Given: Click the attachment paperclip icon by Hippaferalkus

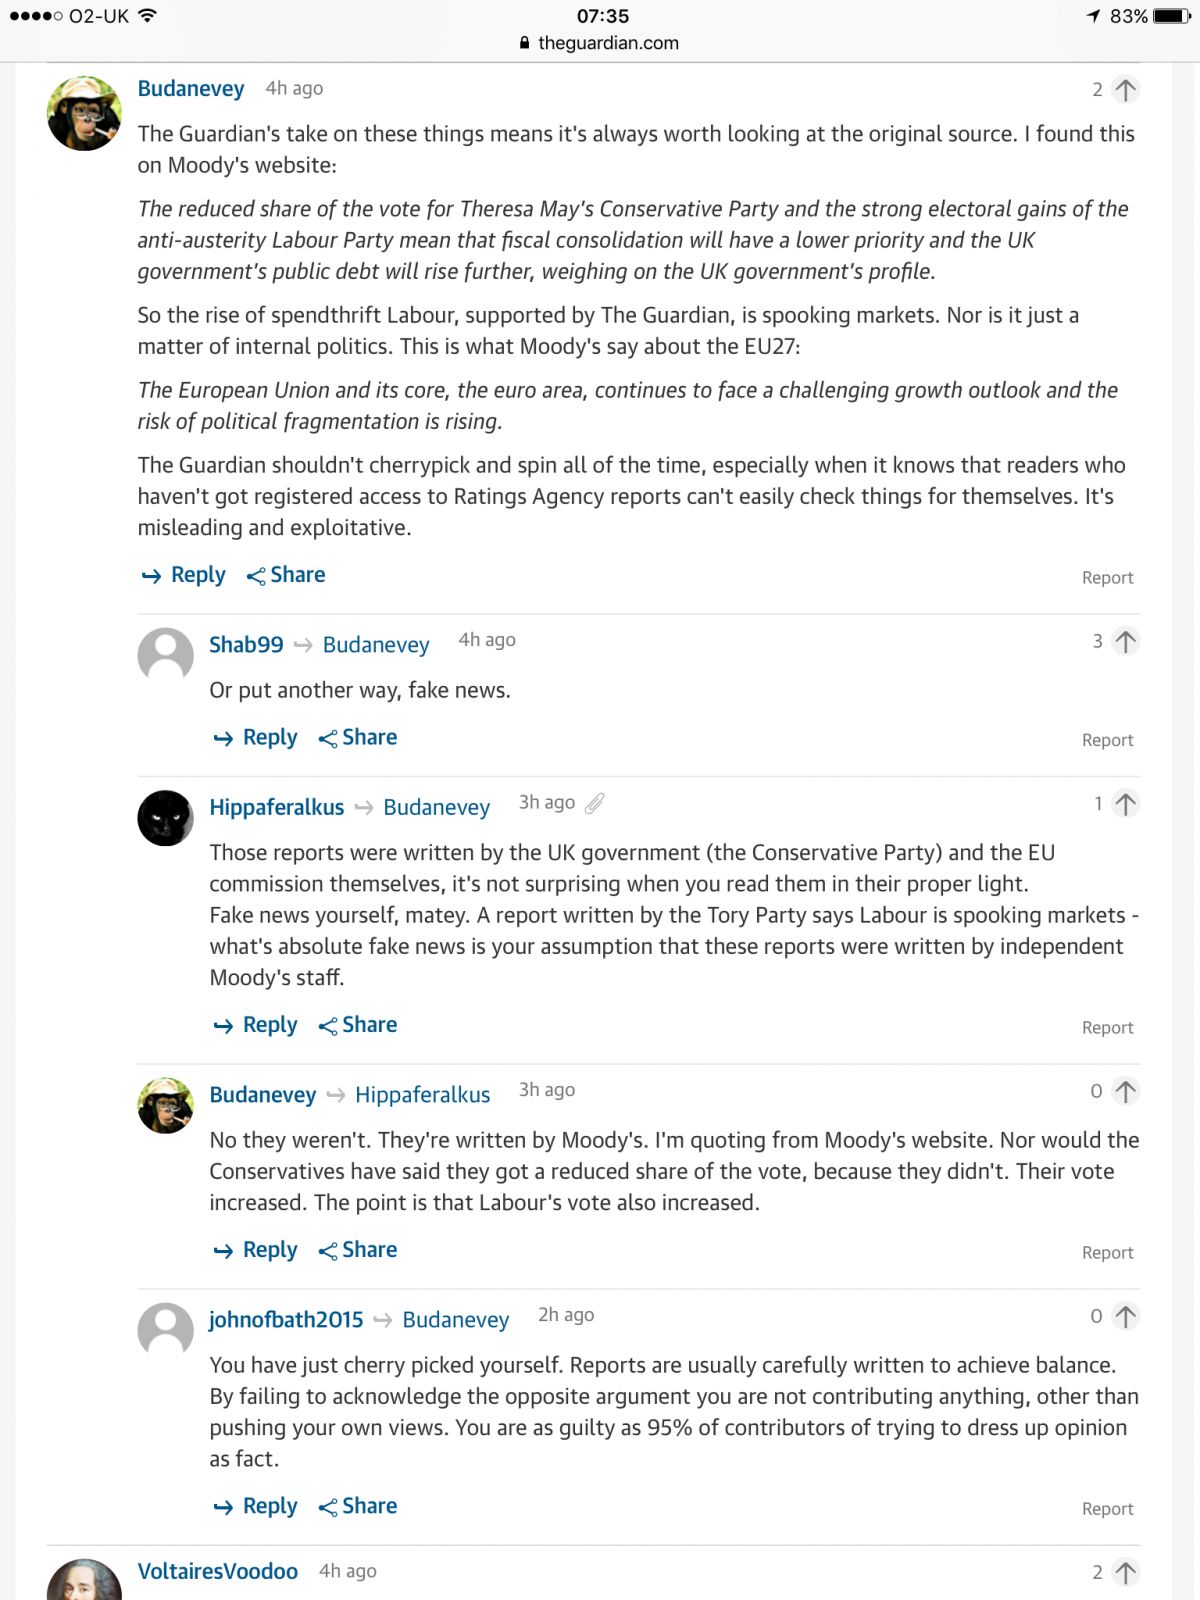Looking at the screenshot, I should point(595,803).
